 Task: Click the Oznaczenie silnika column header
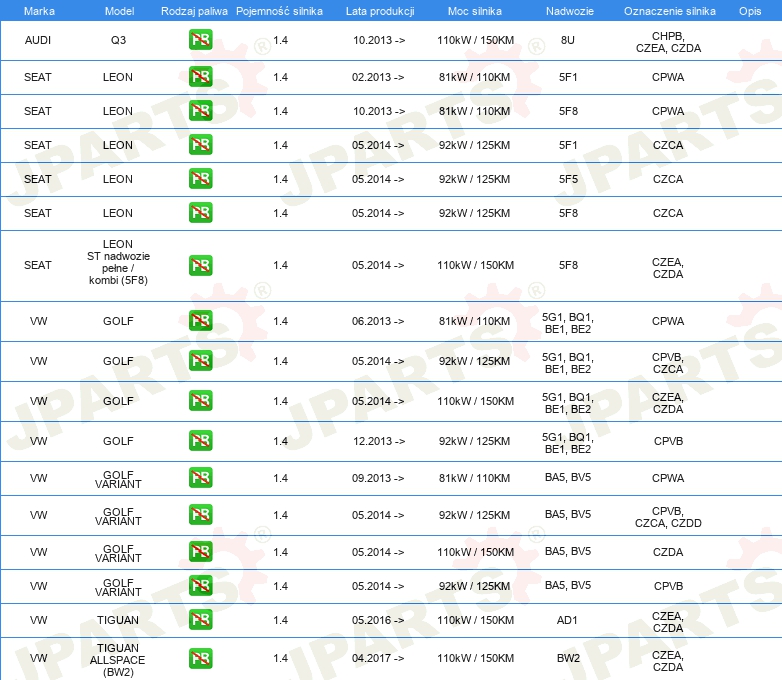669,11
